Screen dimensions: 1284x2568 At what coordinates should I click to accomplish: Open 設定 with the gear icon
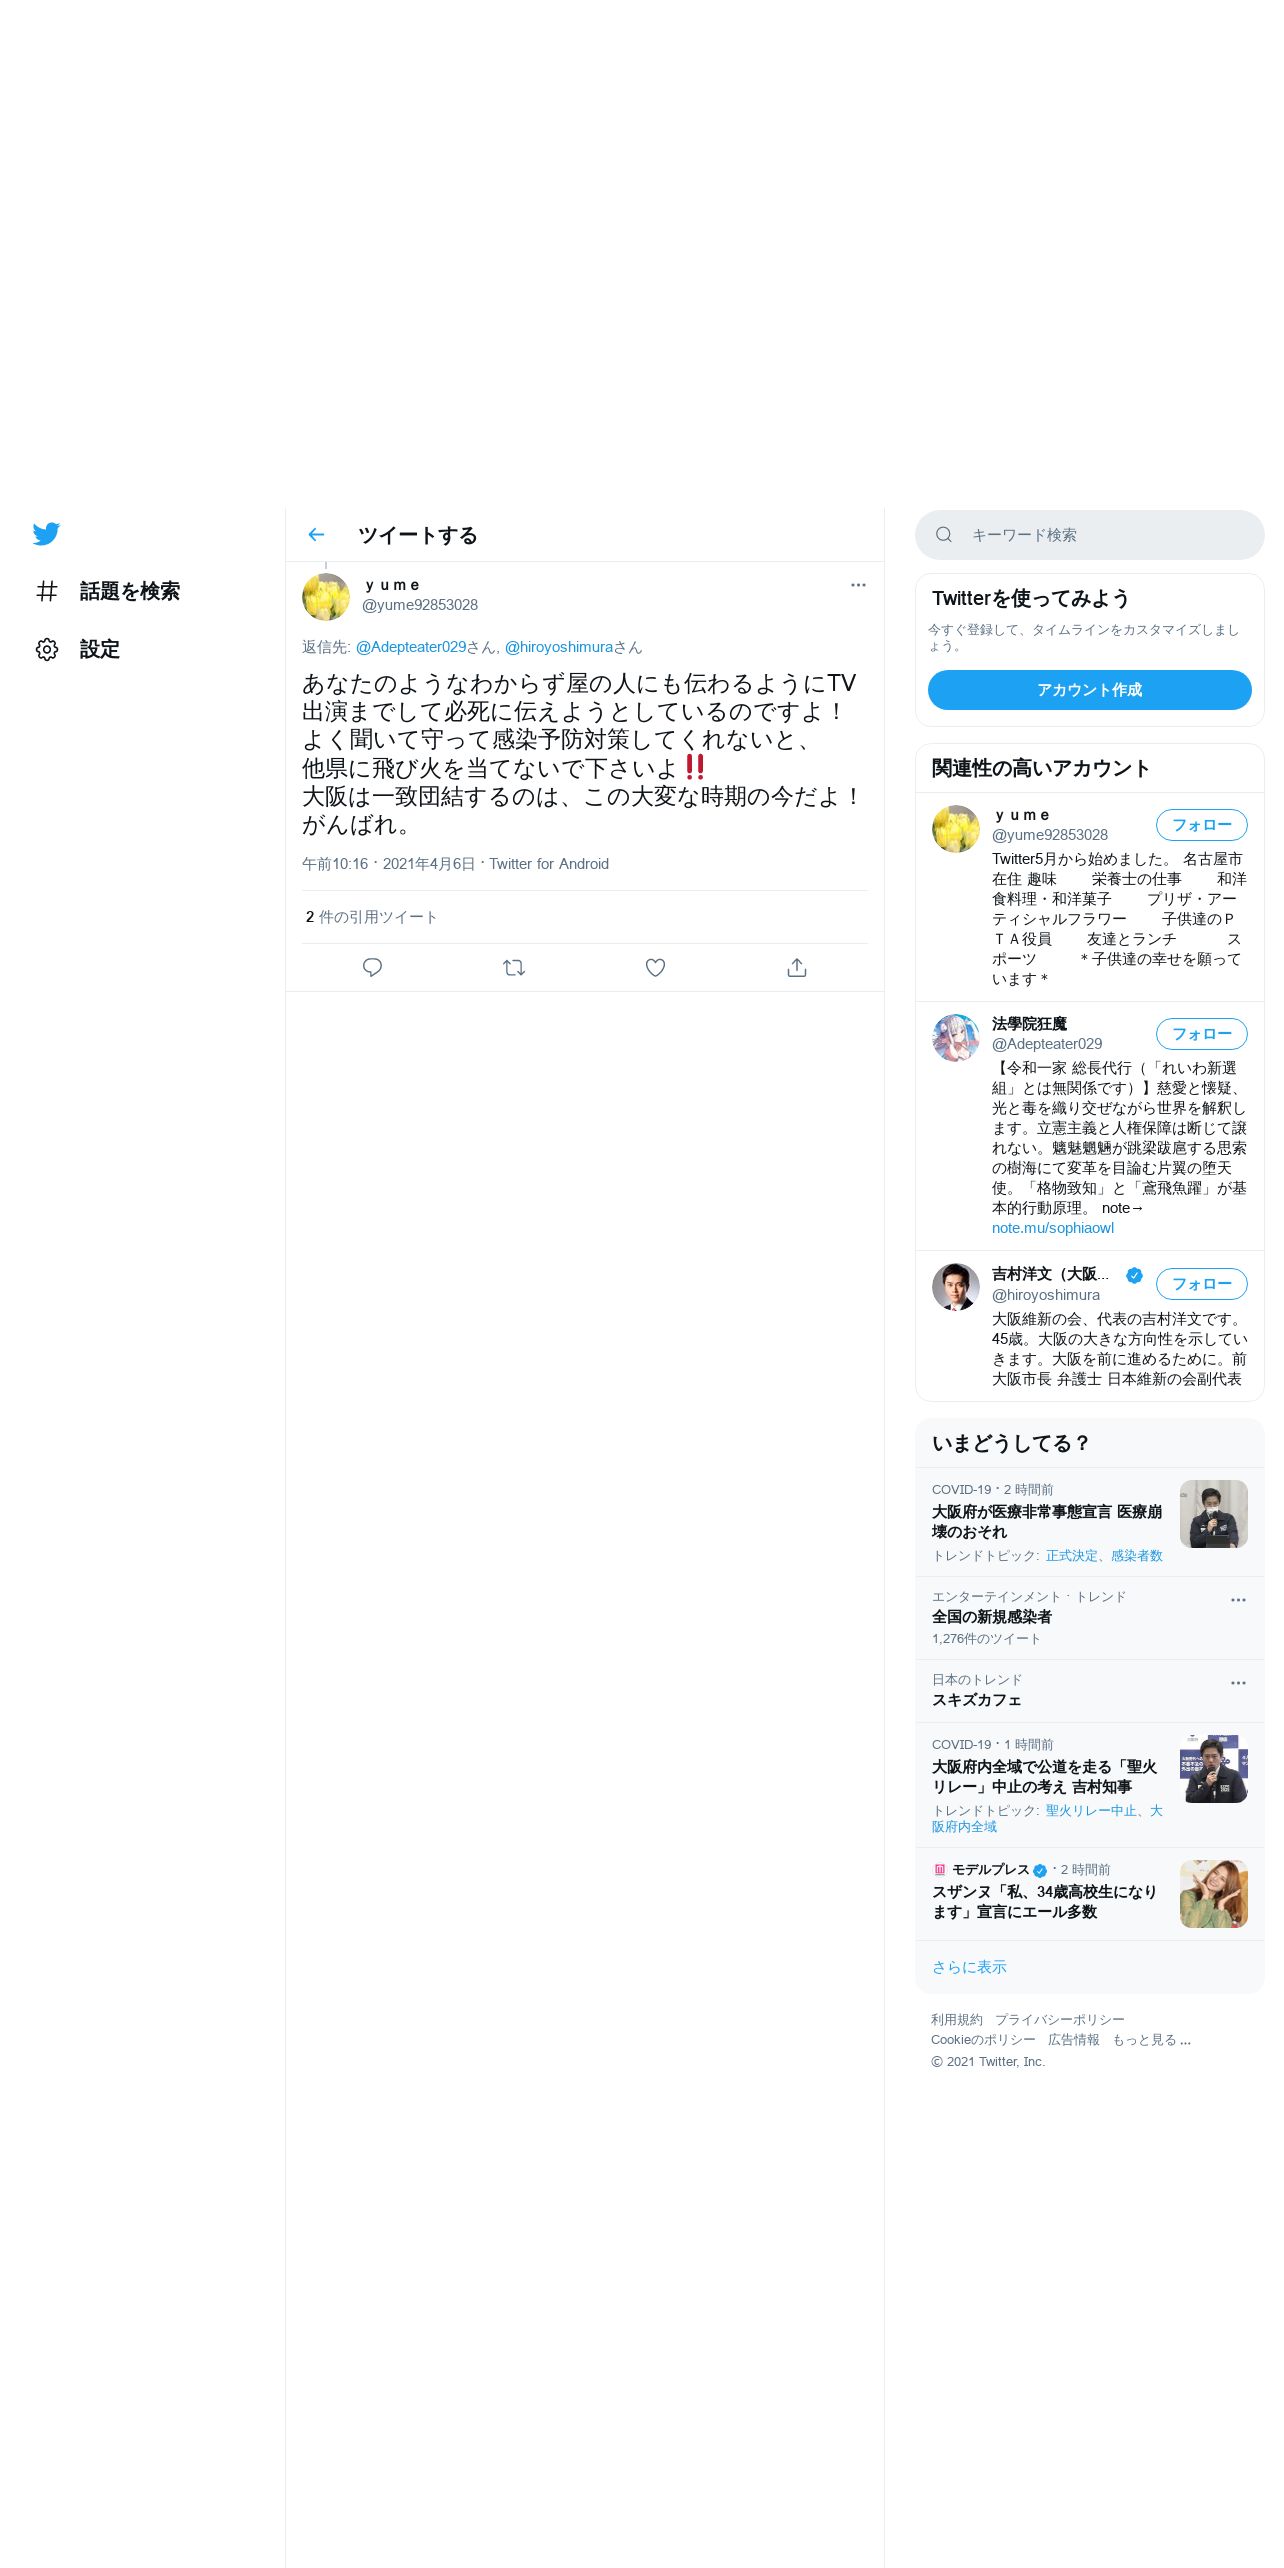coord(78,649)
